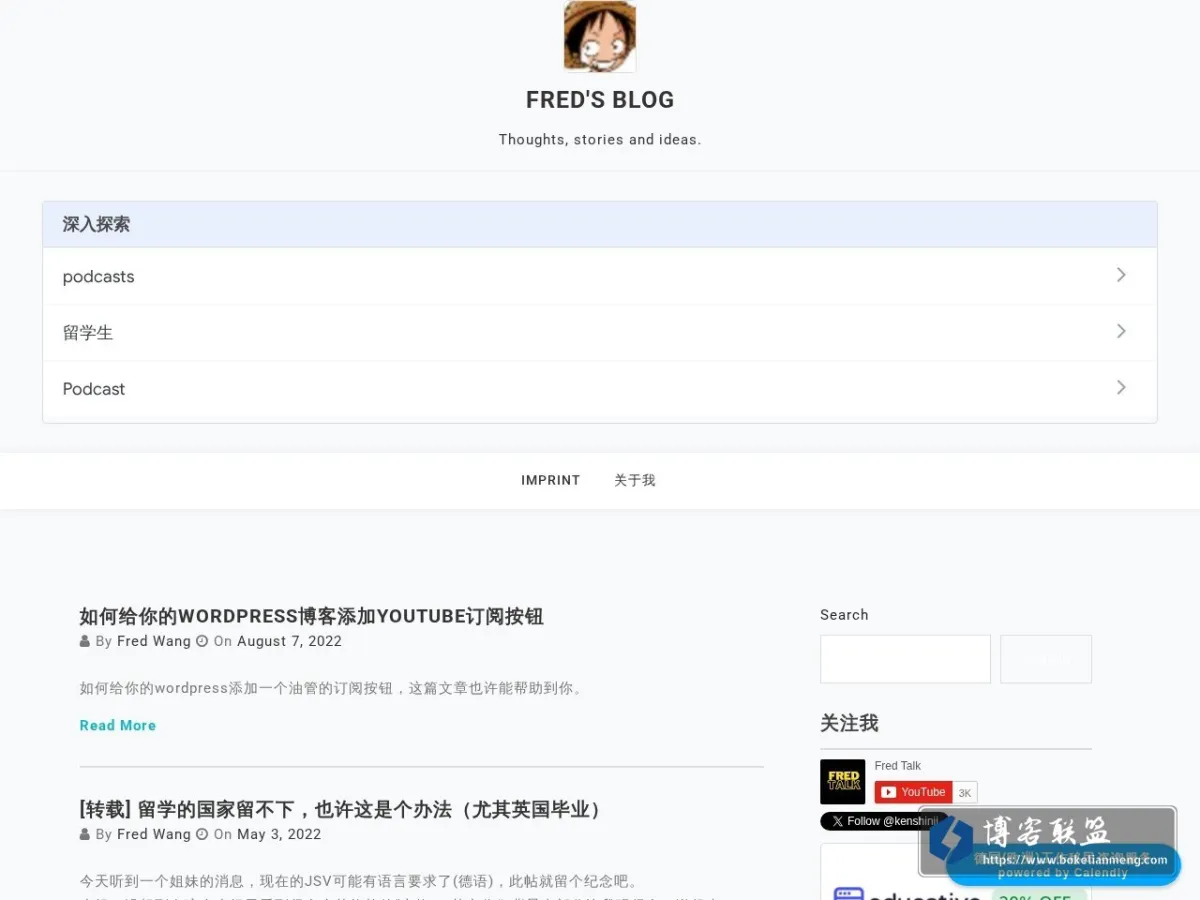Click the 3K subscriber count badge
The image size is (1200, 900).
click(965, 792)
